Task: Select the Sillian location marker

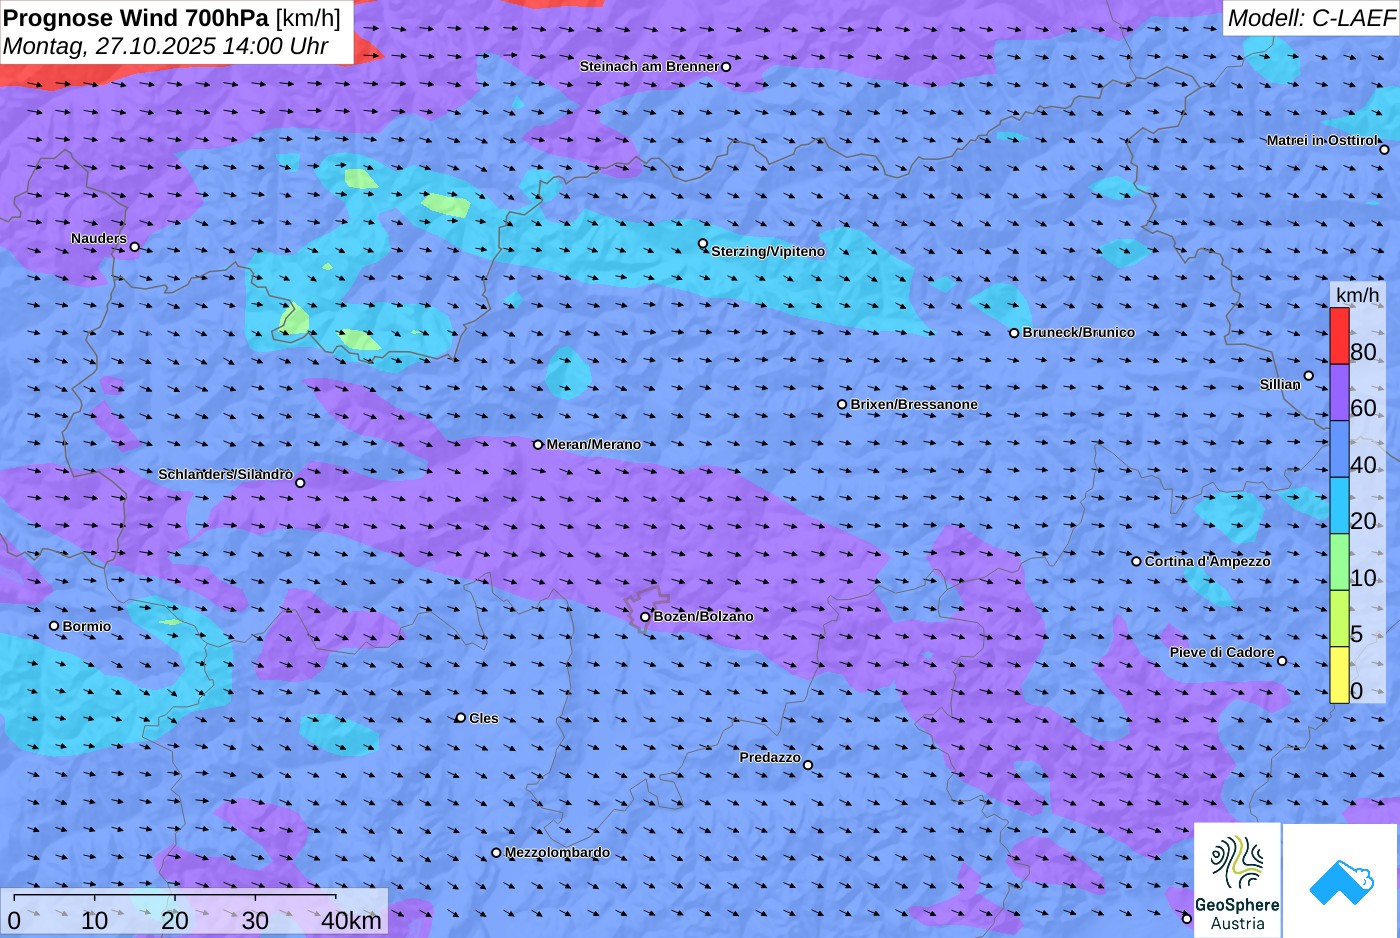Action: tap(1309, 376)
